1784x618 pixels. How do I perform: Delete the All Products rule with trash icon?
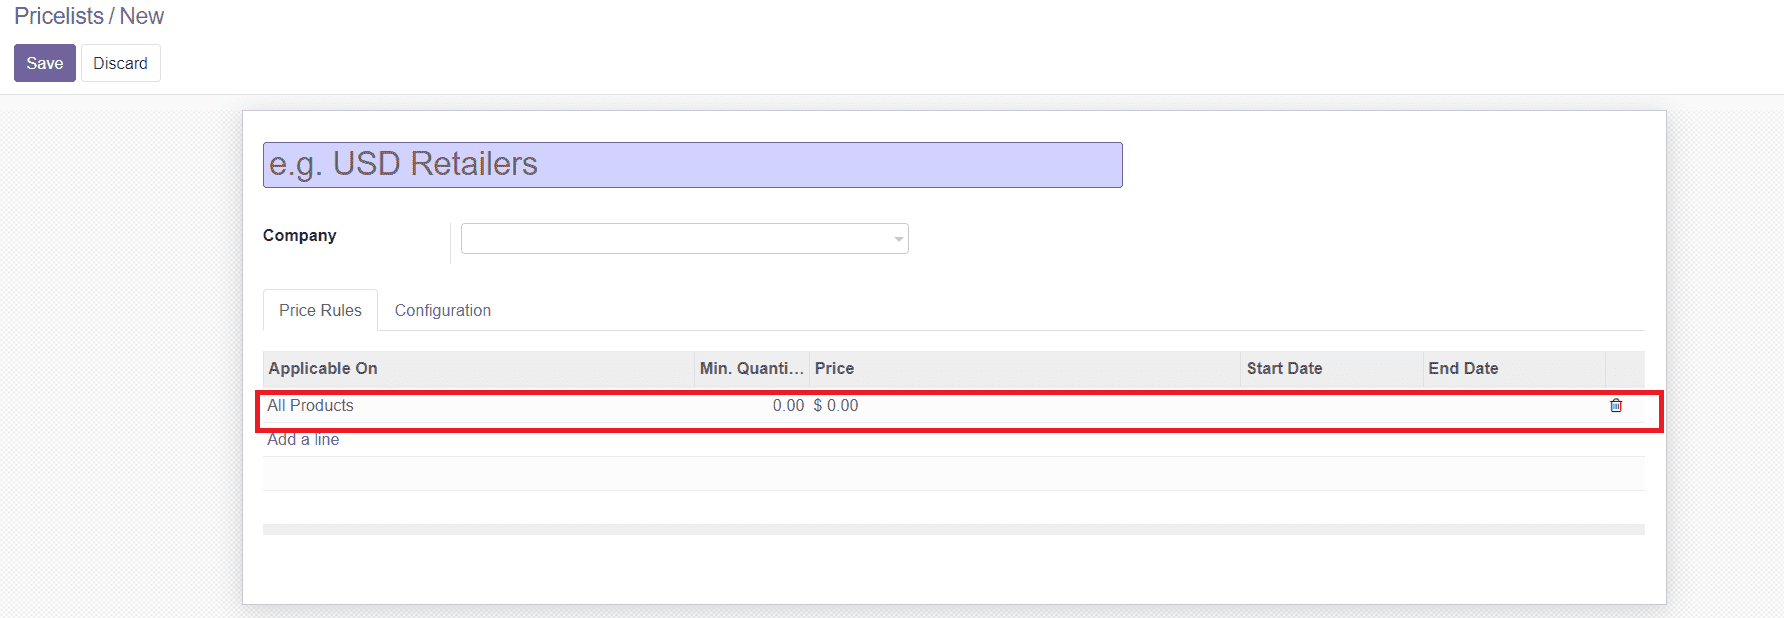pyautogui.click(x=1618, y=406)
